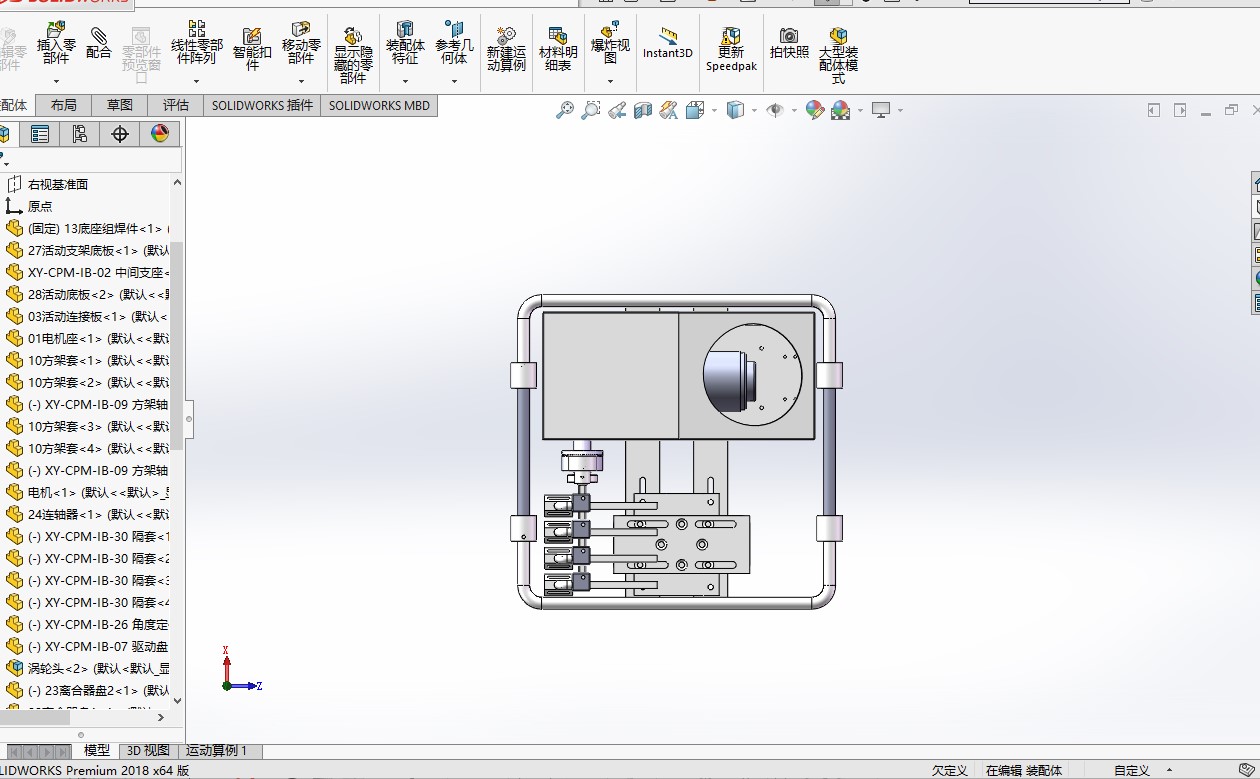Open 材料明细表 (Bill of Materials)
Image resolution: width=1260 pixels, height=779 pixels.
[558, 50]
